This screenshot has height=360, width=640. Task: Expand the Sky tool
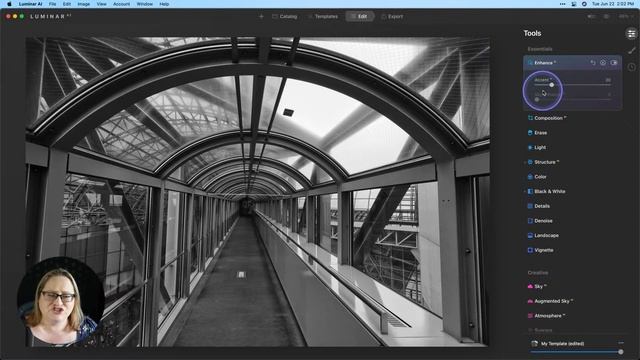(540, 287)
